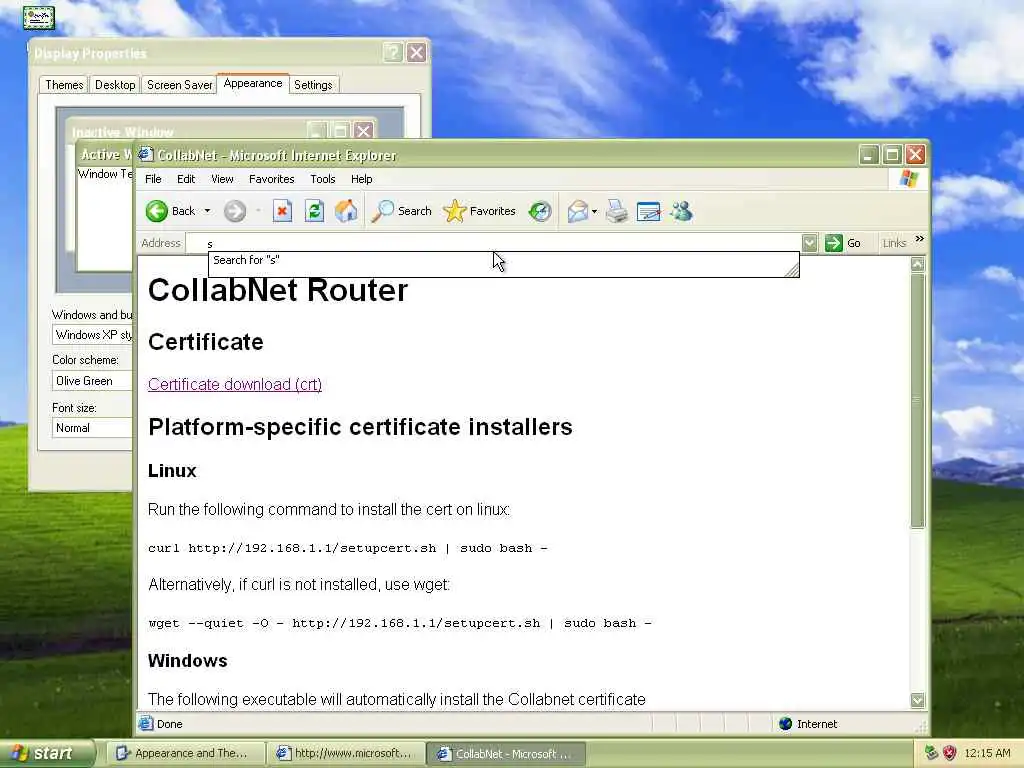Open the History toolbar icon

(x=540, y=211)
